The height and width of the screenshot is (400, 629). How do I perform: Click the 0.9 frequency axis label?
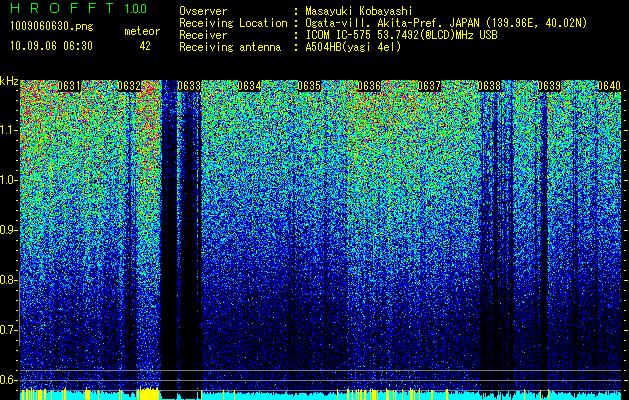[8, 230]
